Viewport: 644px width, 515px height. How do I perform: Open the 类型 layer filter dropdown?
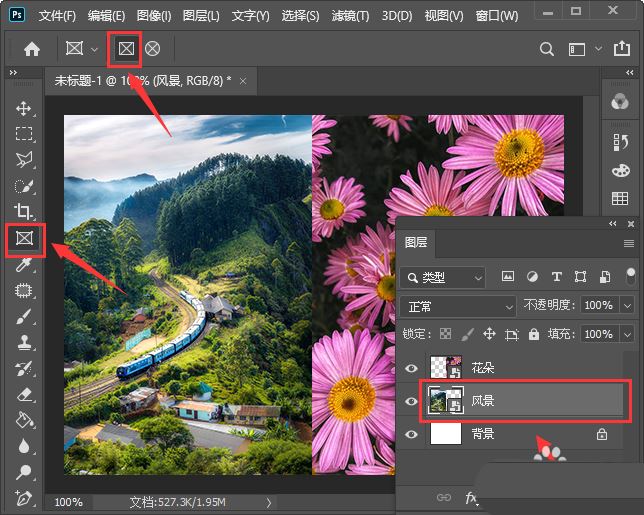pos(442,278)
